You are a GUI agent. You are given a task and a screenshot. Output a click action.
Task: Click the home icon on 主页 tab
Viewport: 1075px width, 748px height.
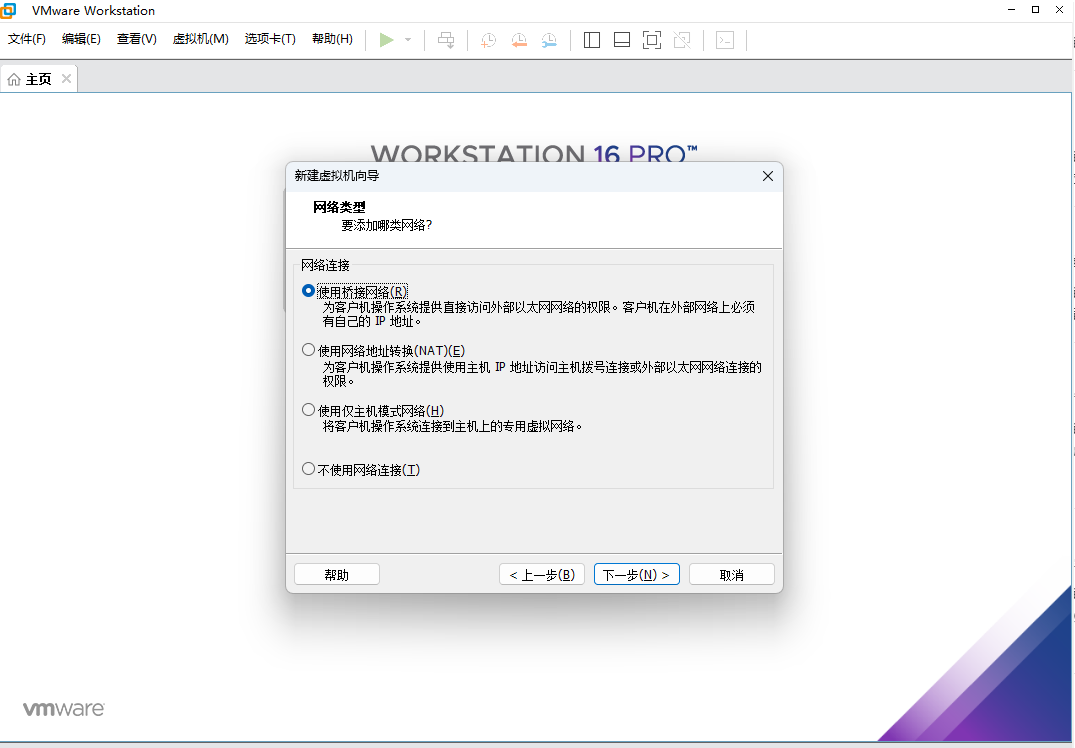click(x=14, y=80)
